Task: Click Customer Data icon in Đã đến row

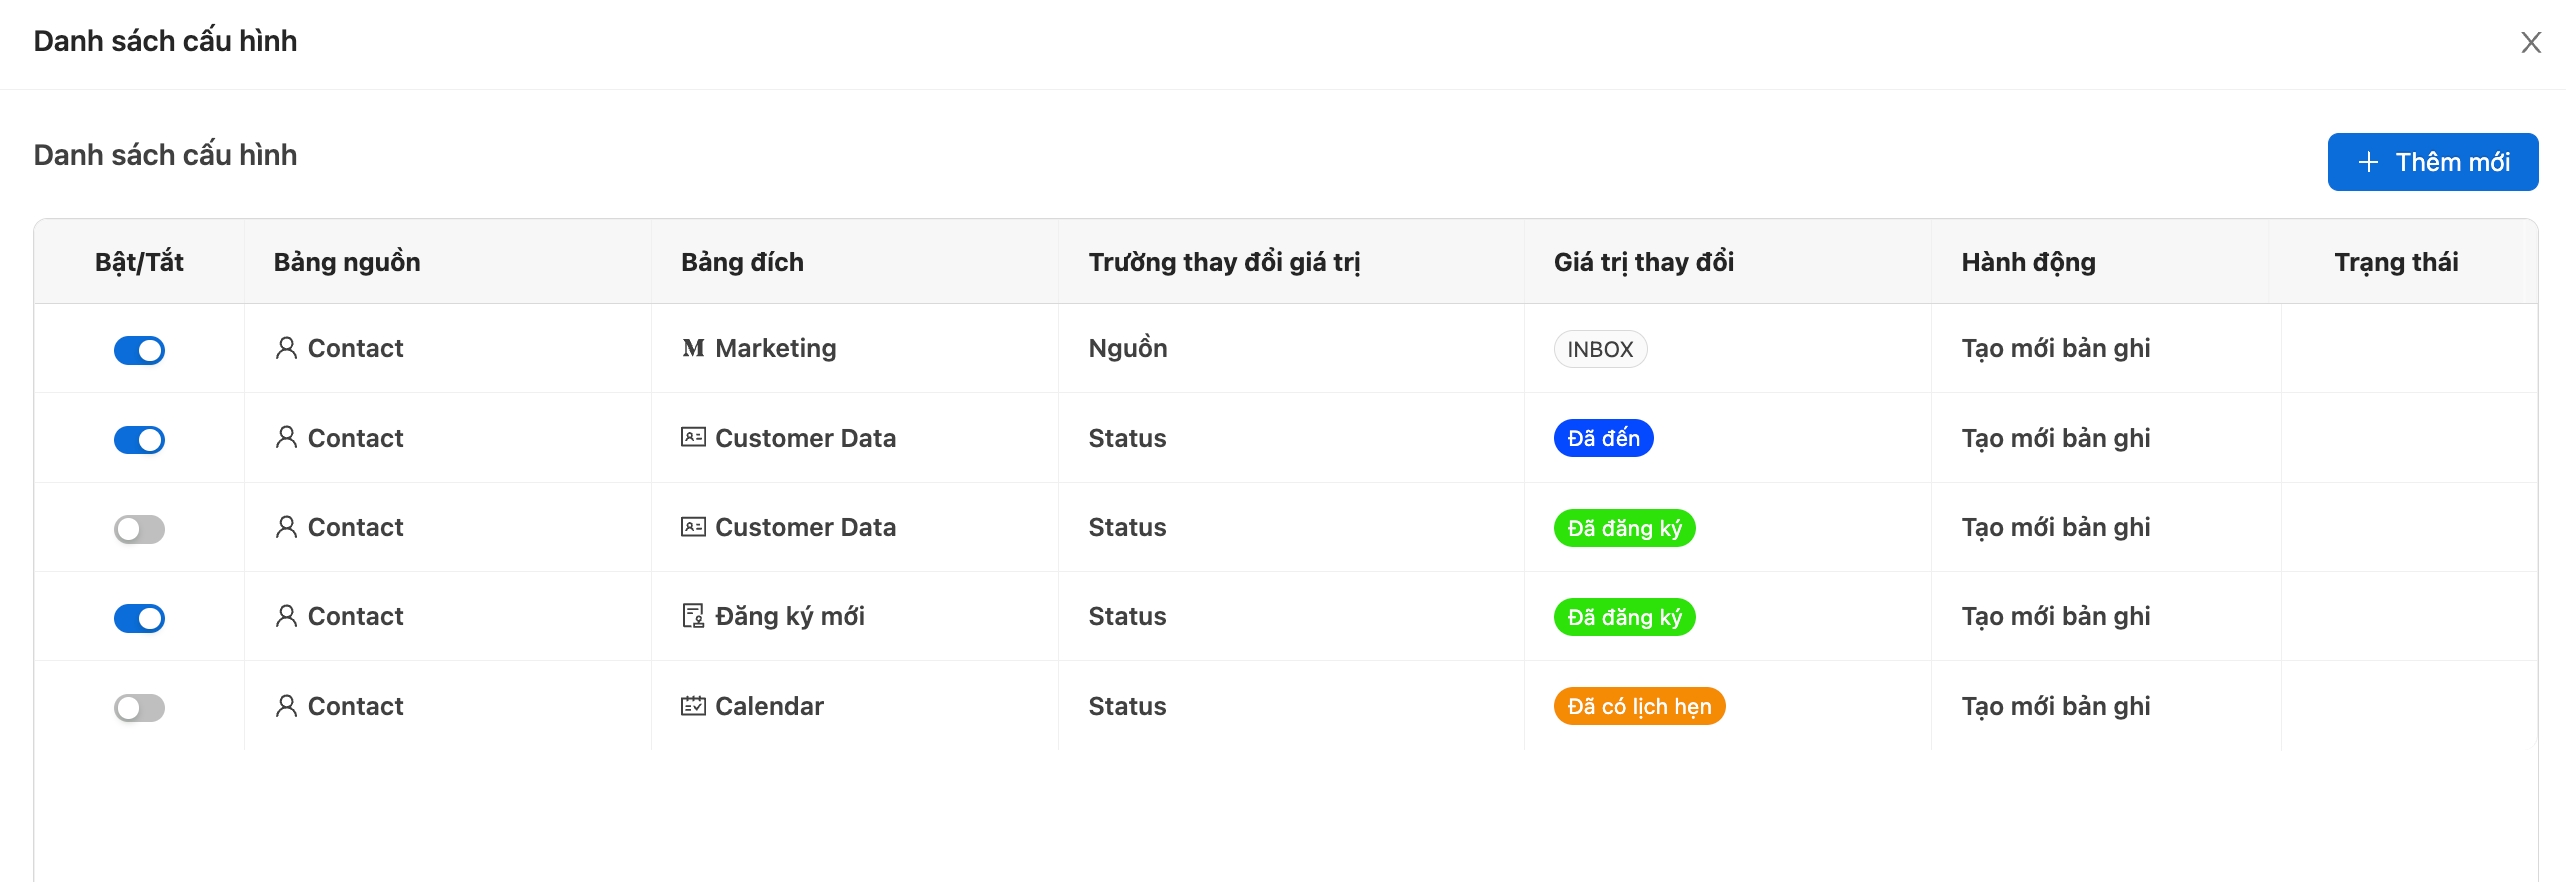Action: (x=693, y=437)
